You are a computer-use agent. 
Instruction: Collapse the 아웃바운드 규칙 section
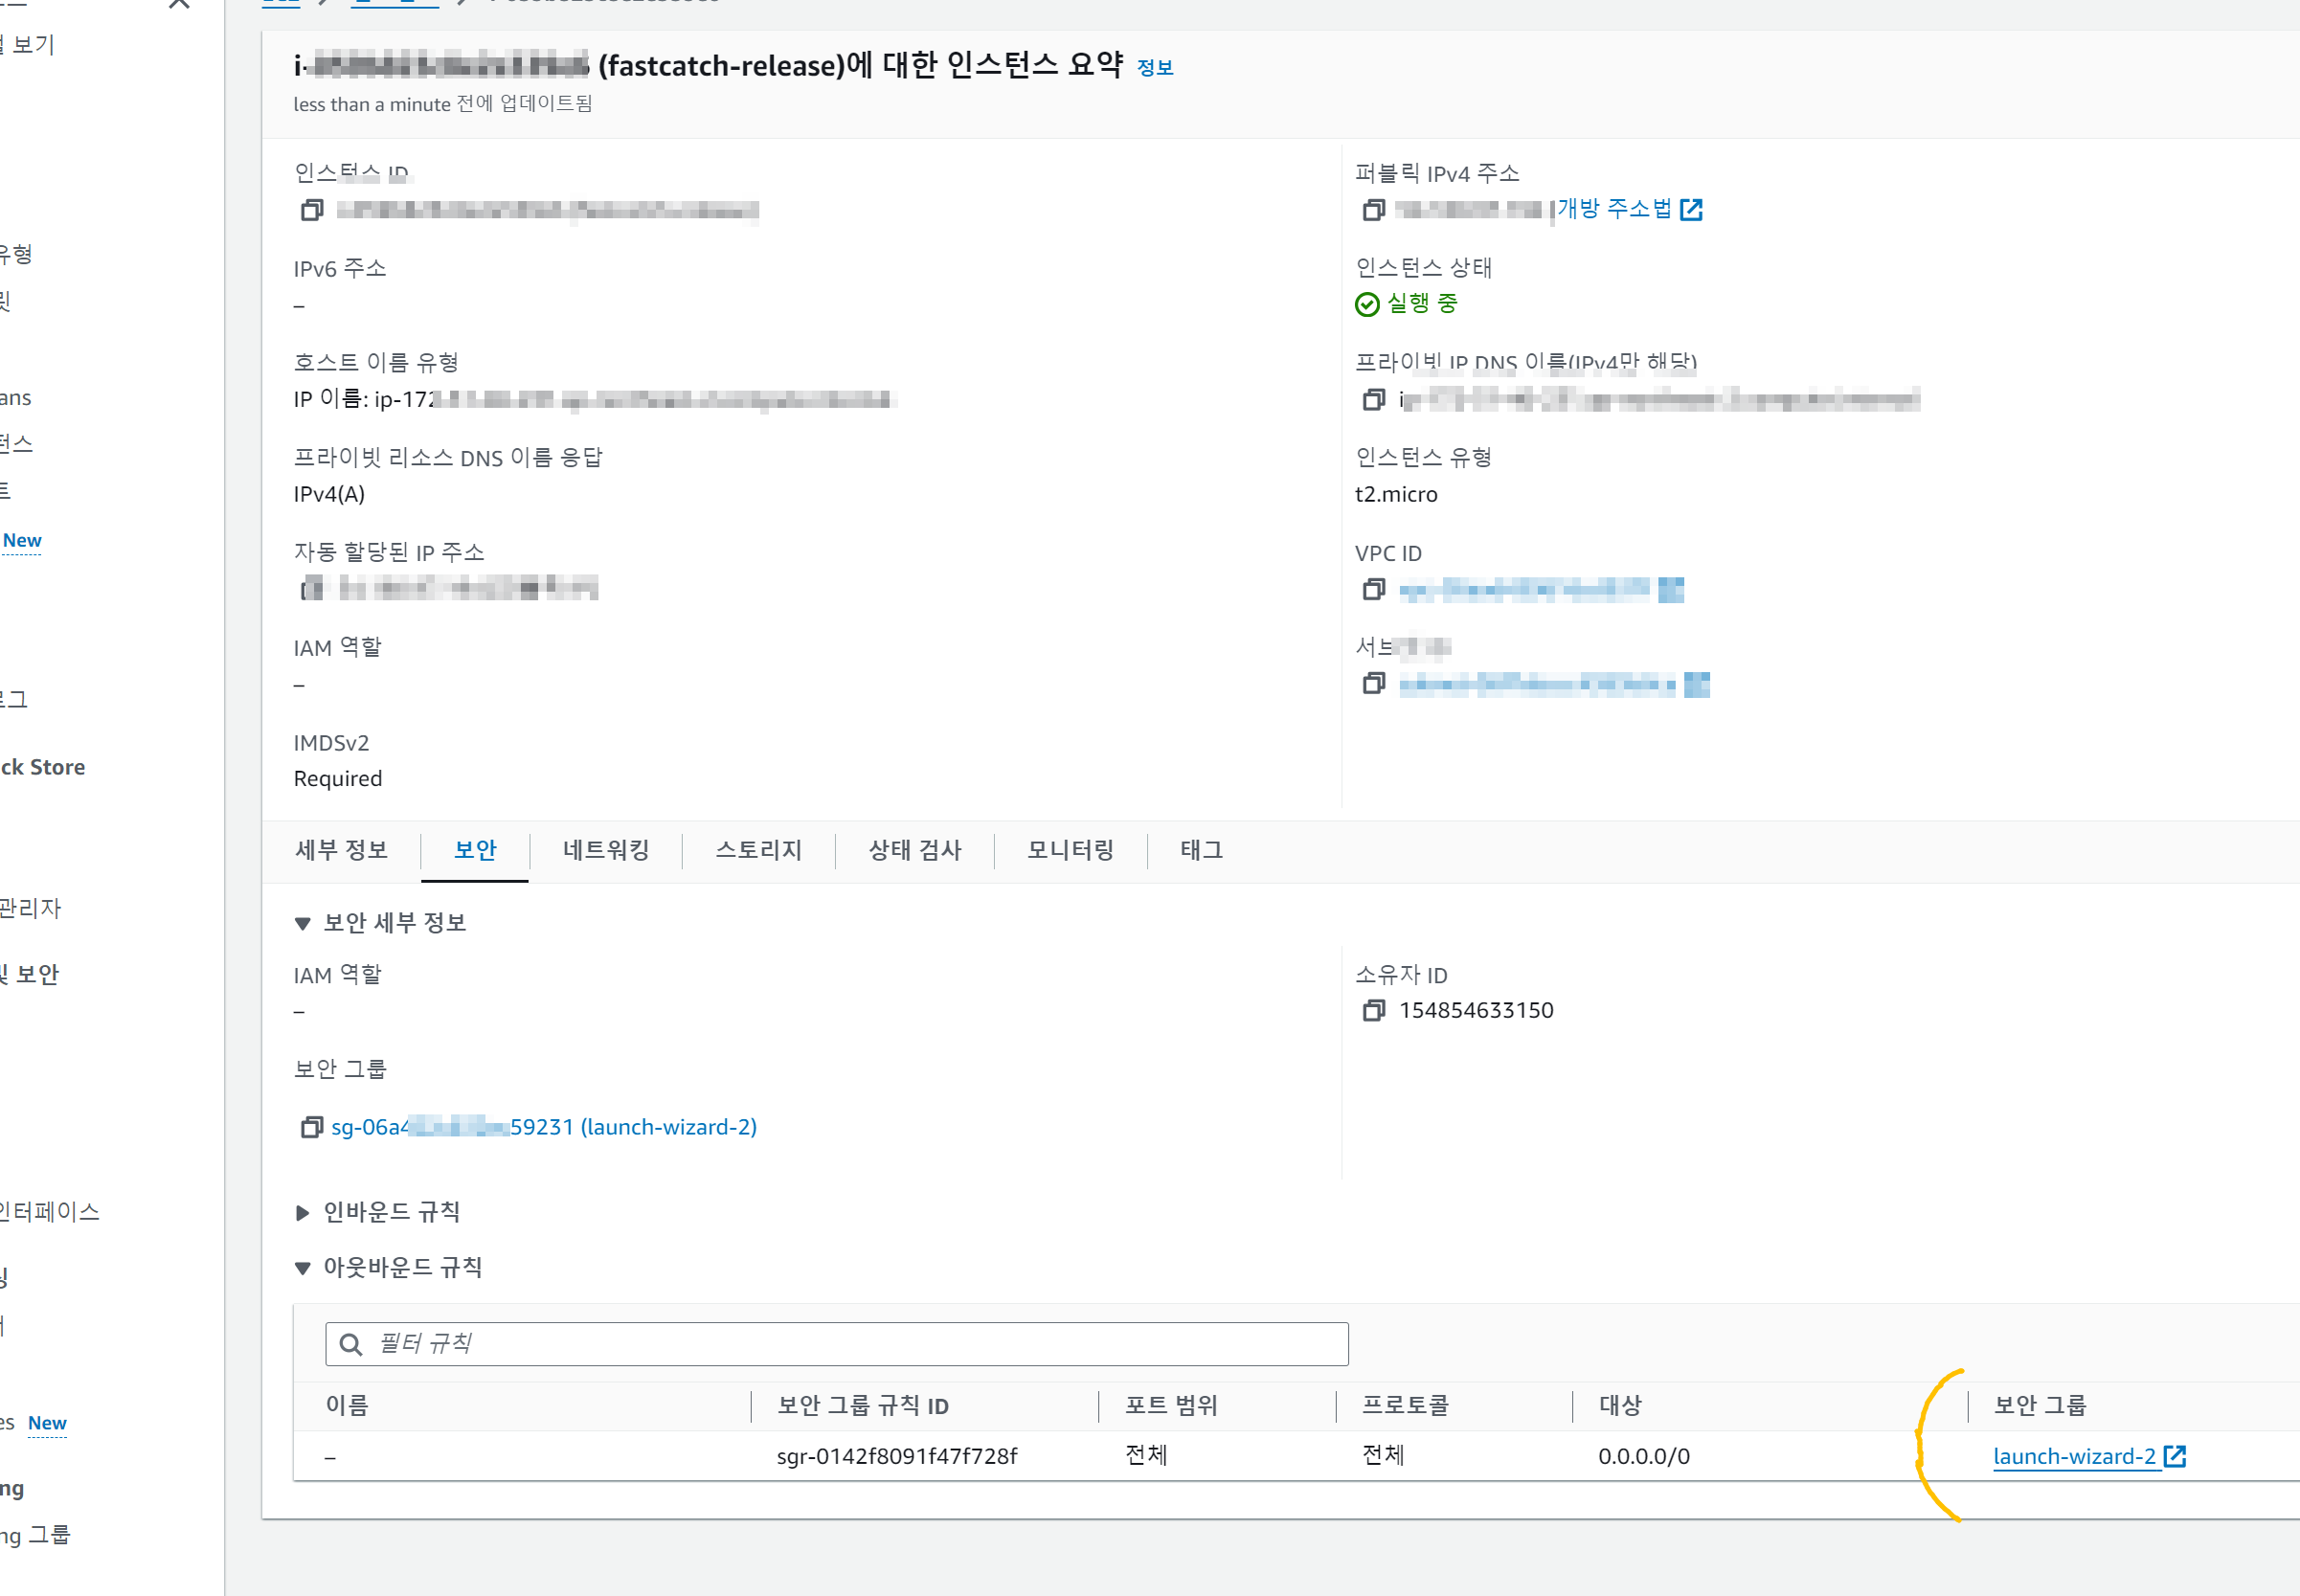tap(302, 1269)
